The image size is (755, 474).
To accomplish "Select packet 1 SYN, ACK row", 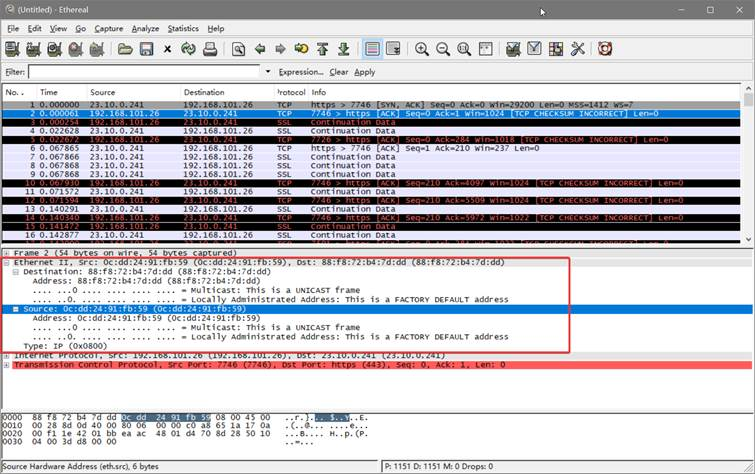I will pos(371,105).
